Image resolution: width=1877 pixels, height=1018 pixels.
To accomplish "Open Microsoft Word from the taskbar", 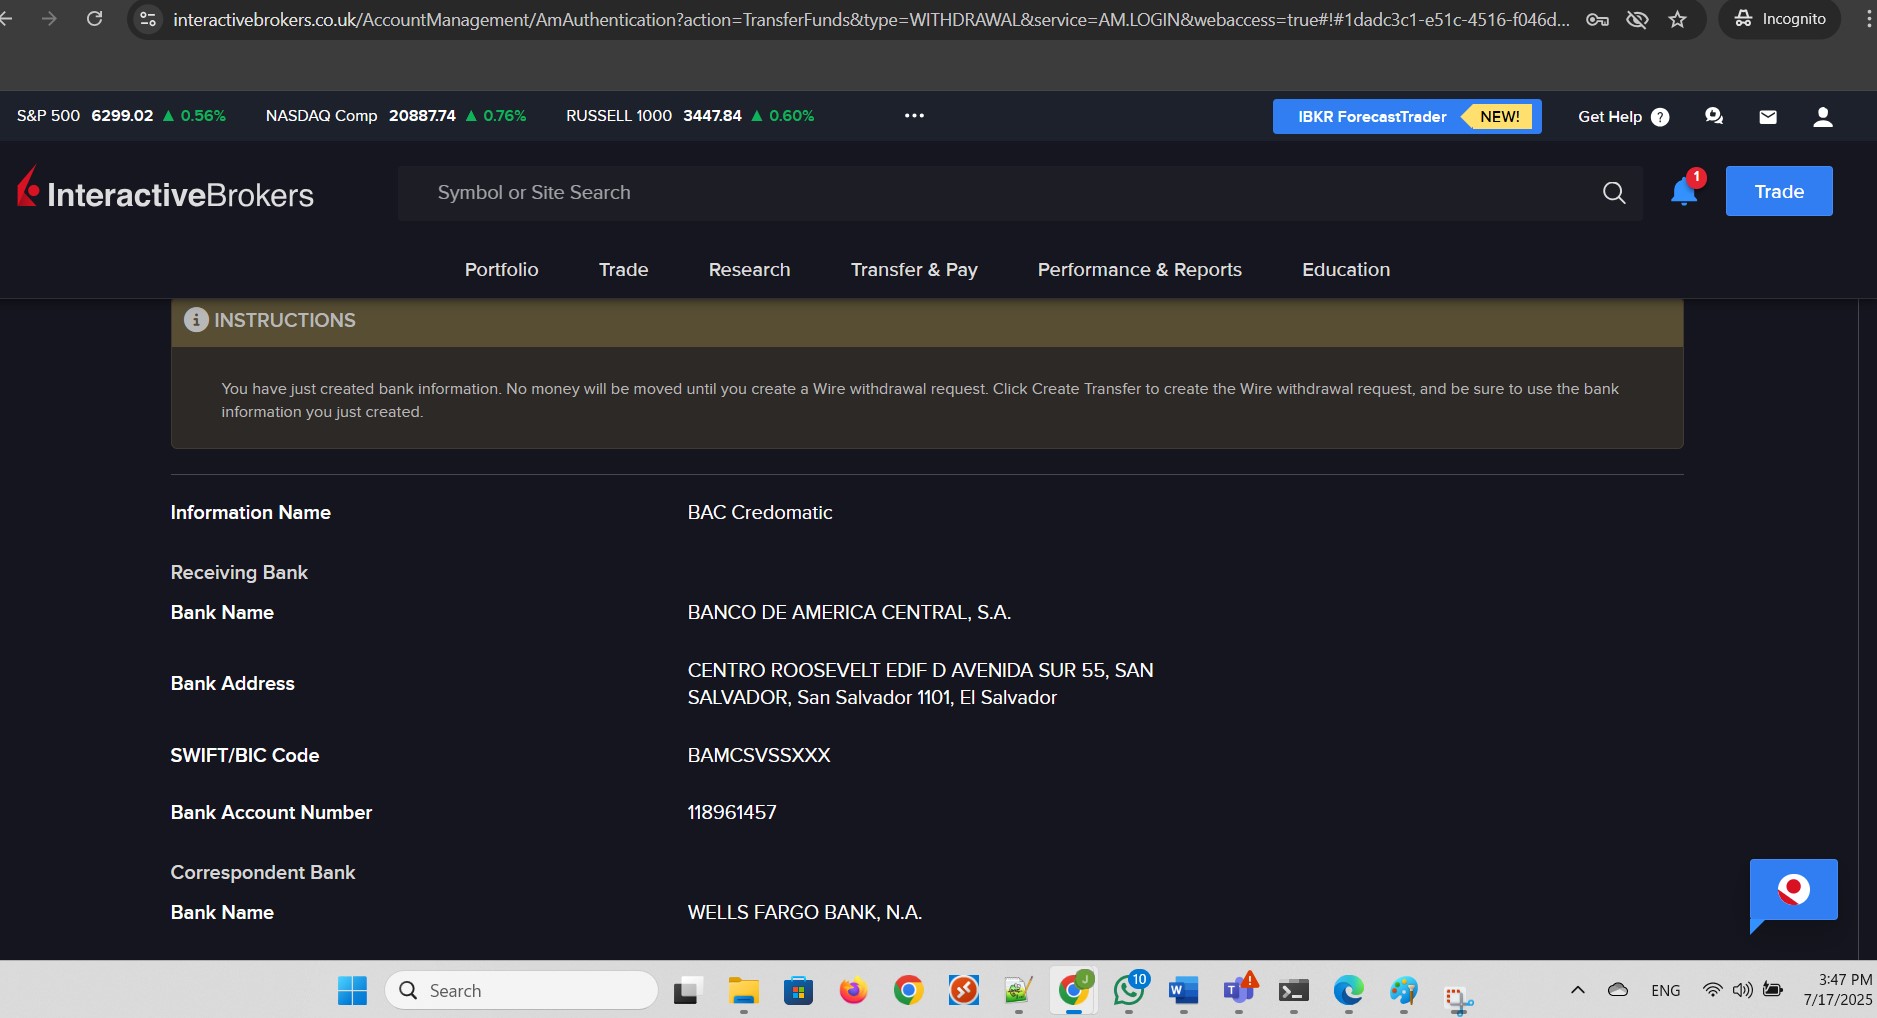I will [x=1183, y=991].
